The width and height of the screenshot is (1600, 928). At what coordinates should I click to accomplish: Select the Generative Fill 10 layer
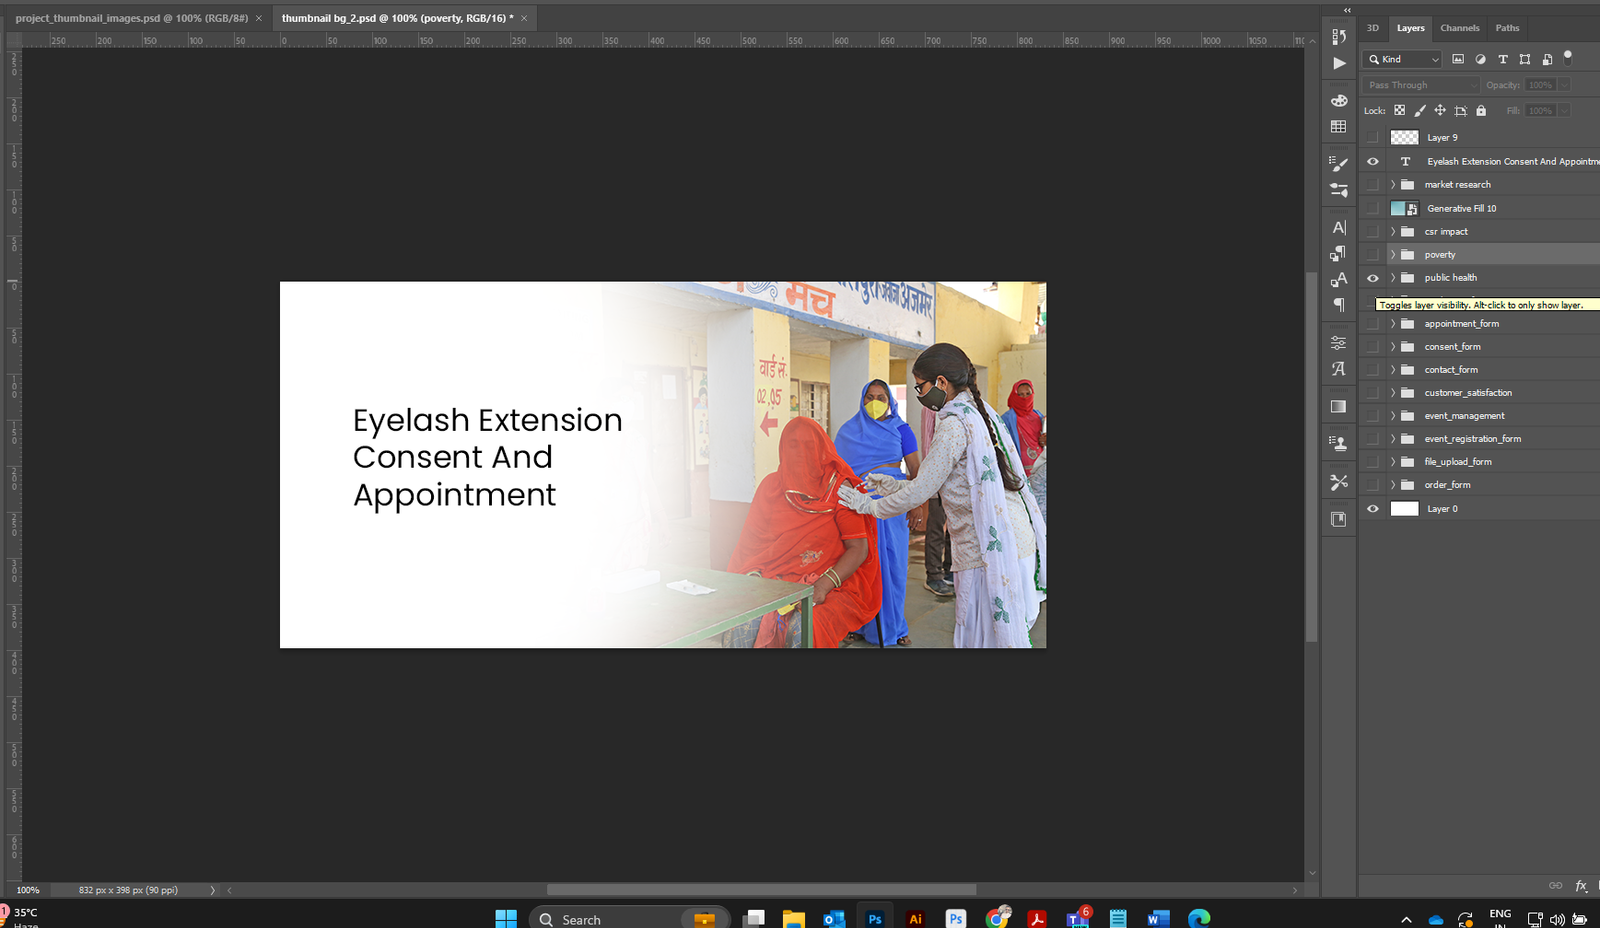(1461, 208)
